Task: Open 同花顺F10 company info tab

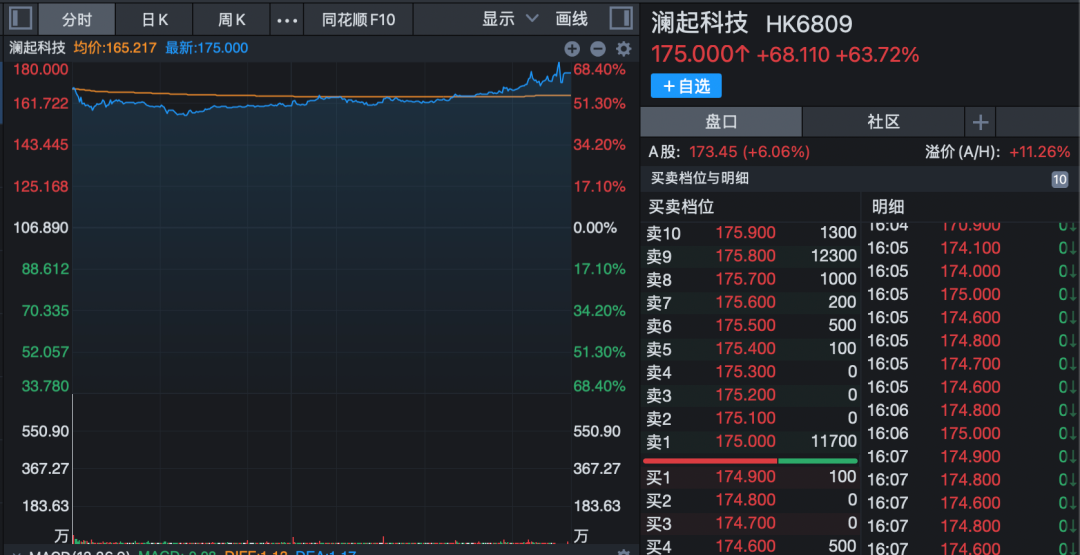Action: [358, 19]
